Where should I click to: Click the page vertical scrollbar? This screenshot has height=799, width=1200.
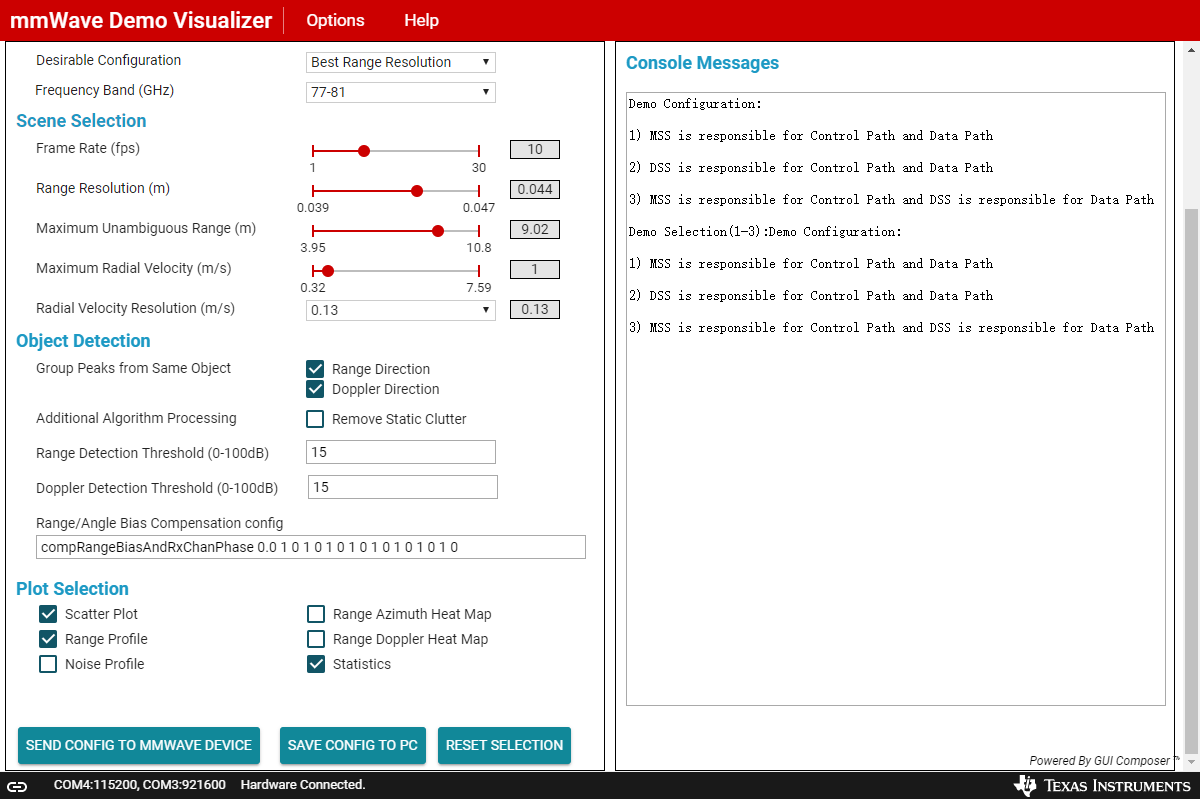click(x=1191, y=481)
